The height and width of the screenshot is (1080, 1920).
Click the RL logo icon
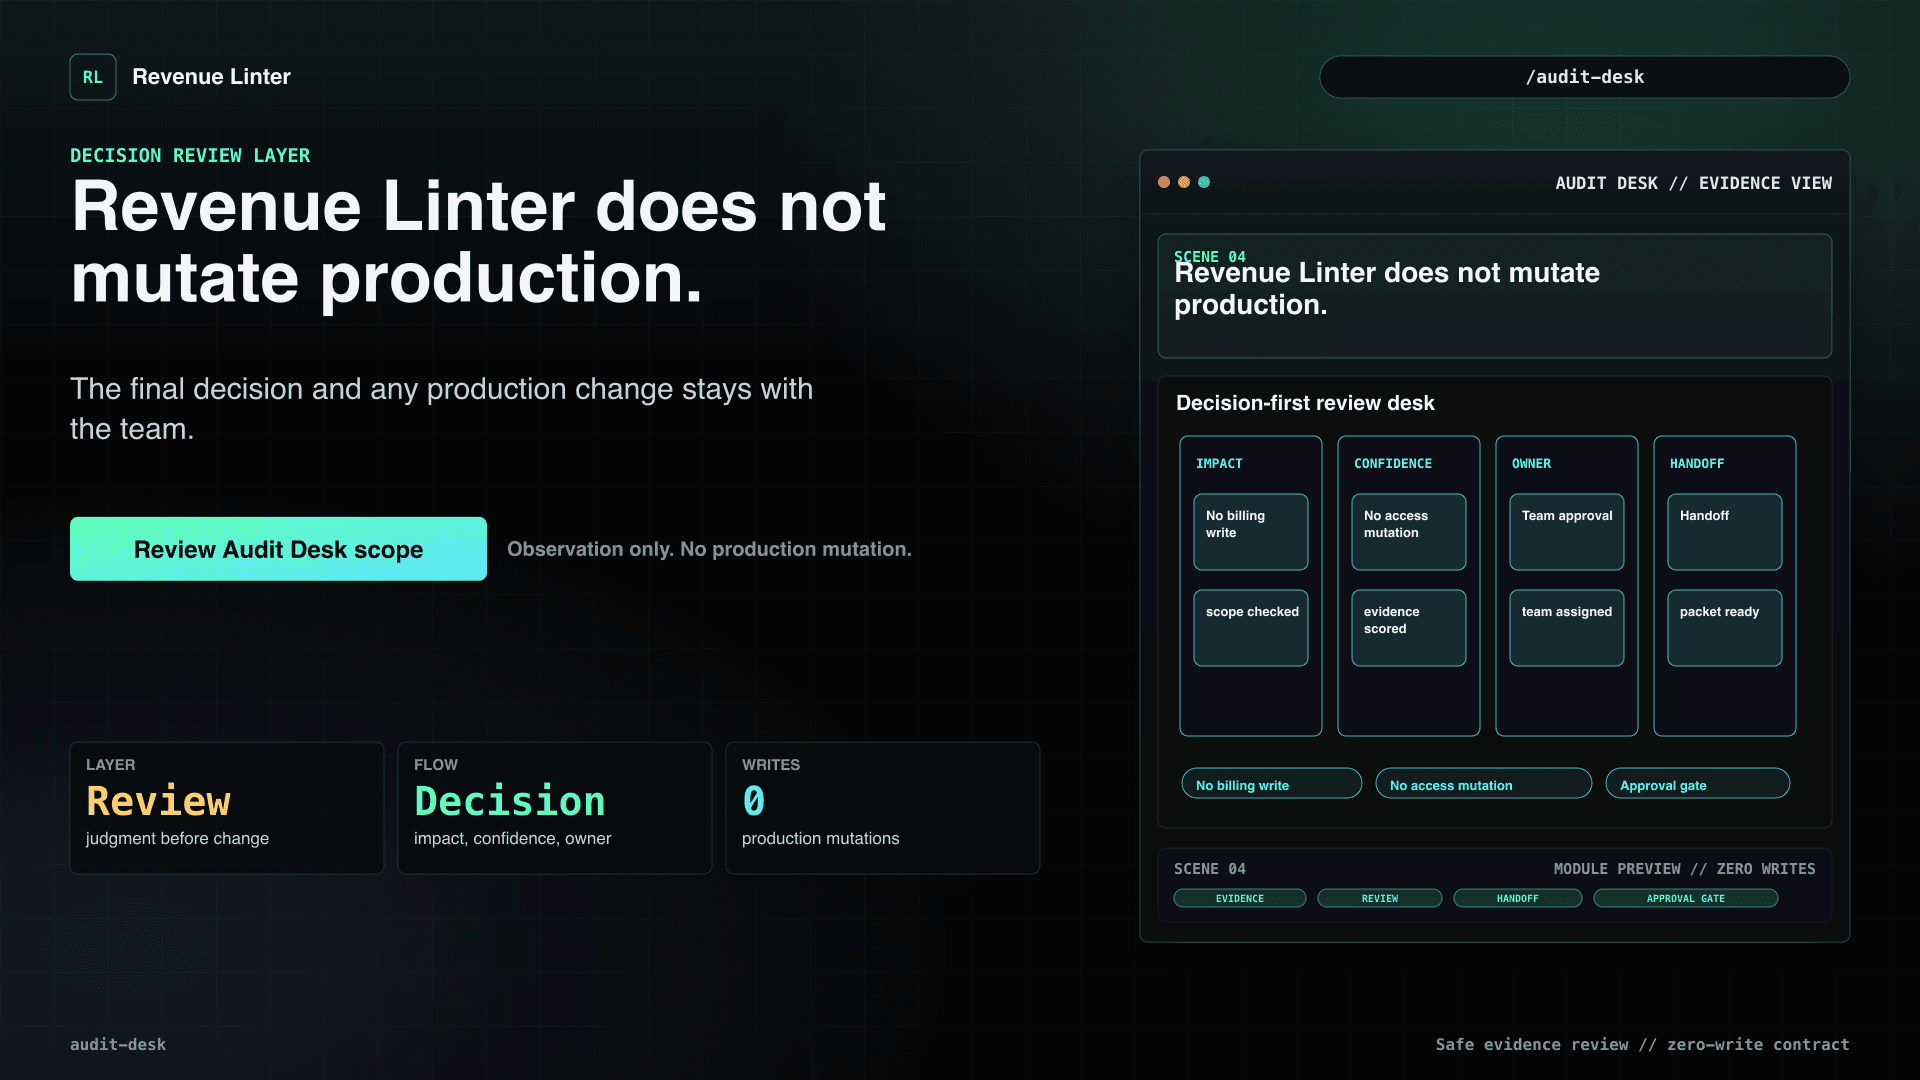[93, 77]
